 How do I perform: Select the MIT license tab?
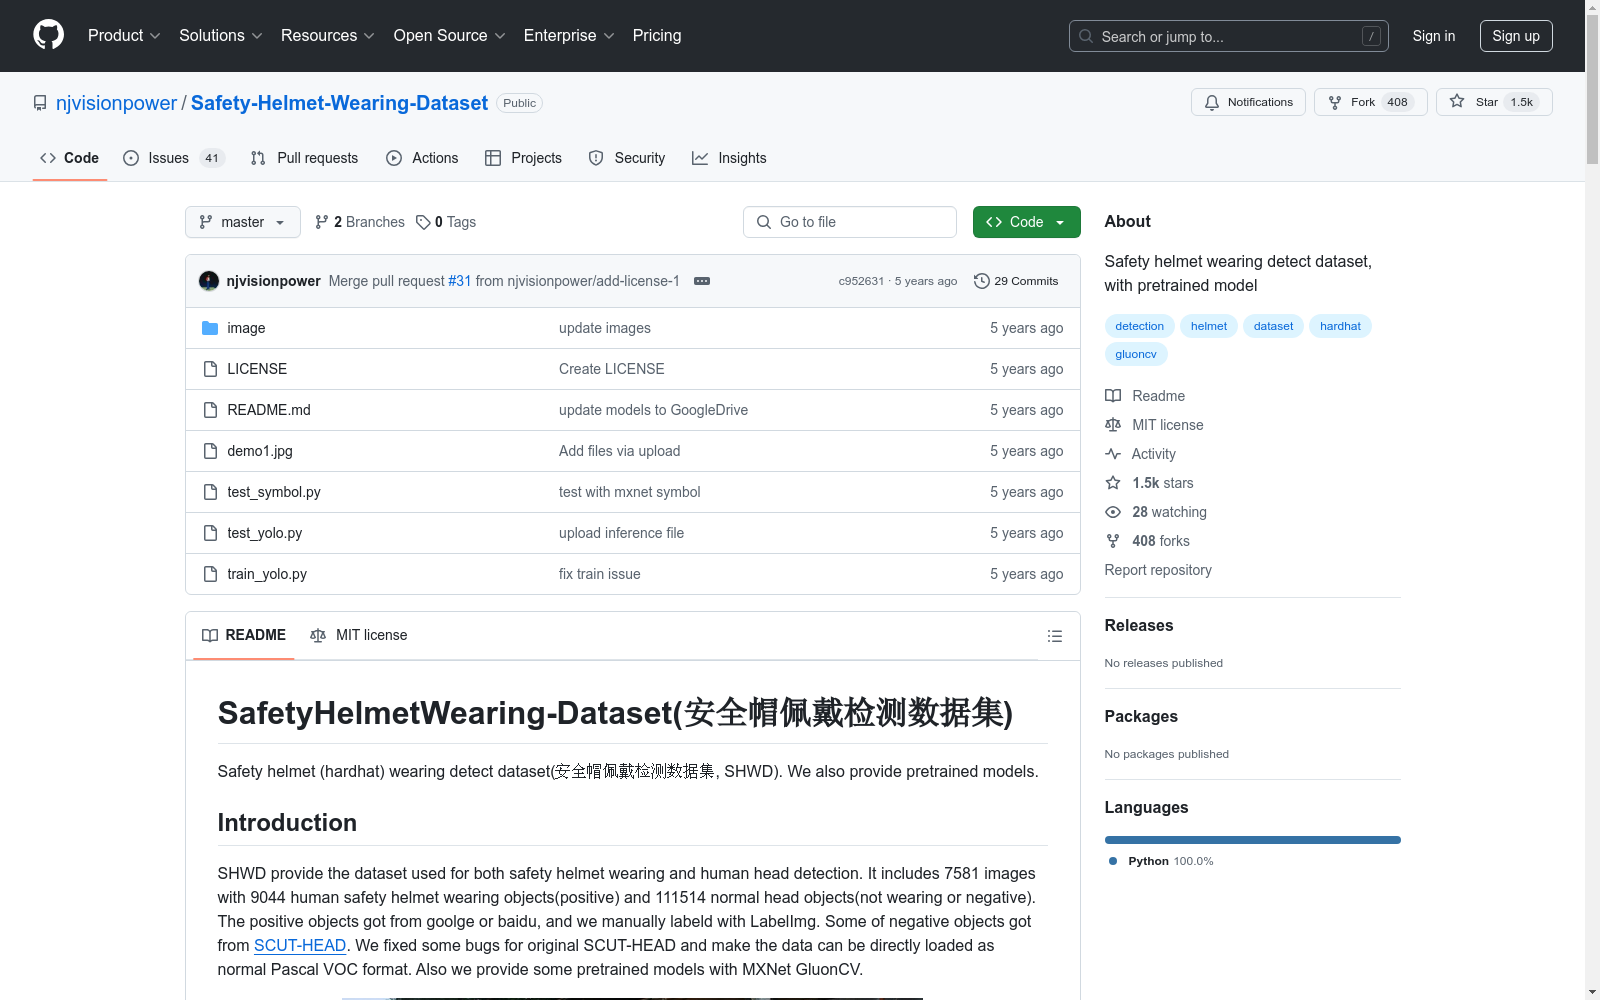click(x=359, y=635)
